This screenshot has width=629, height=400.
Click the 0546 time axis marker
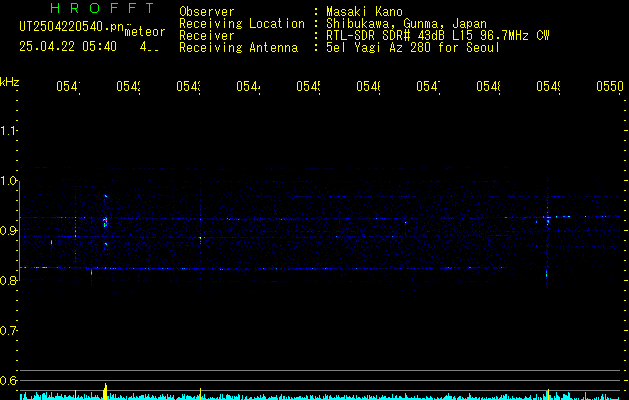368,86
